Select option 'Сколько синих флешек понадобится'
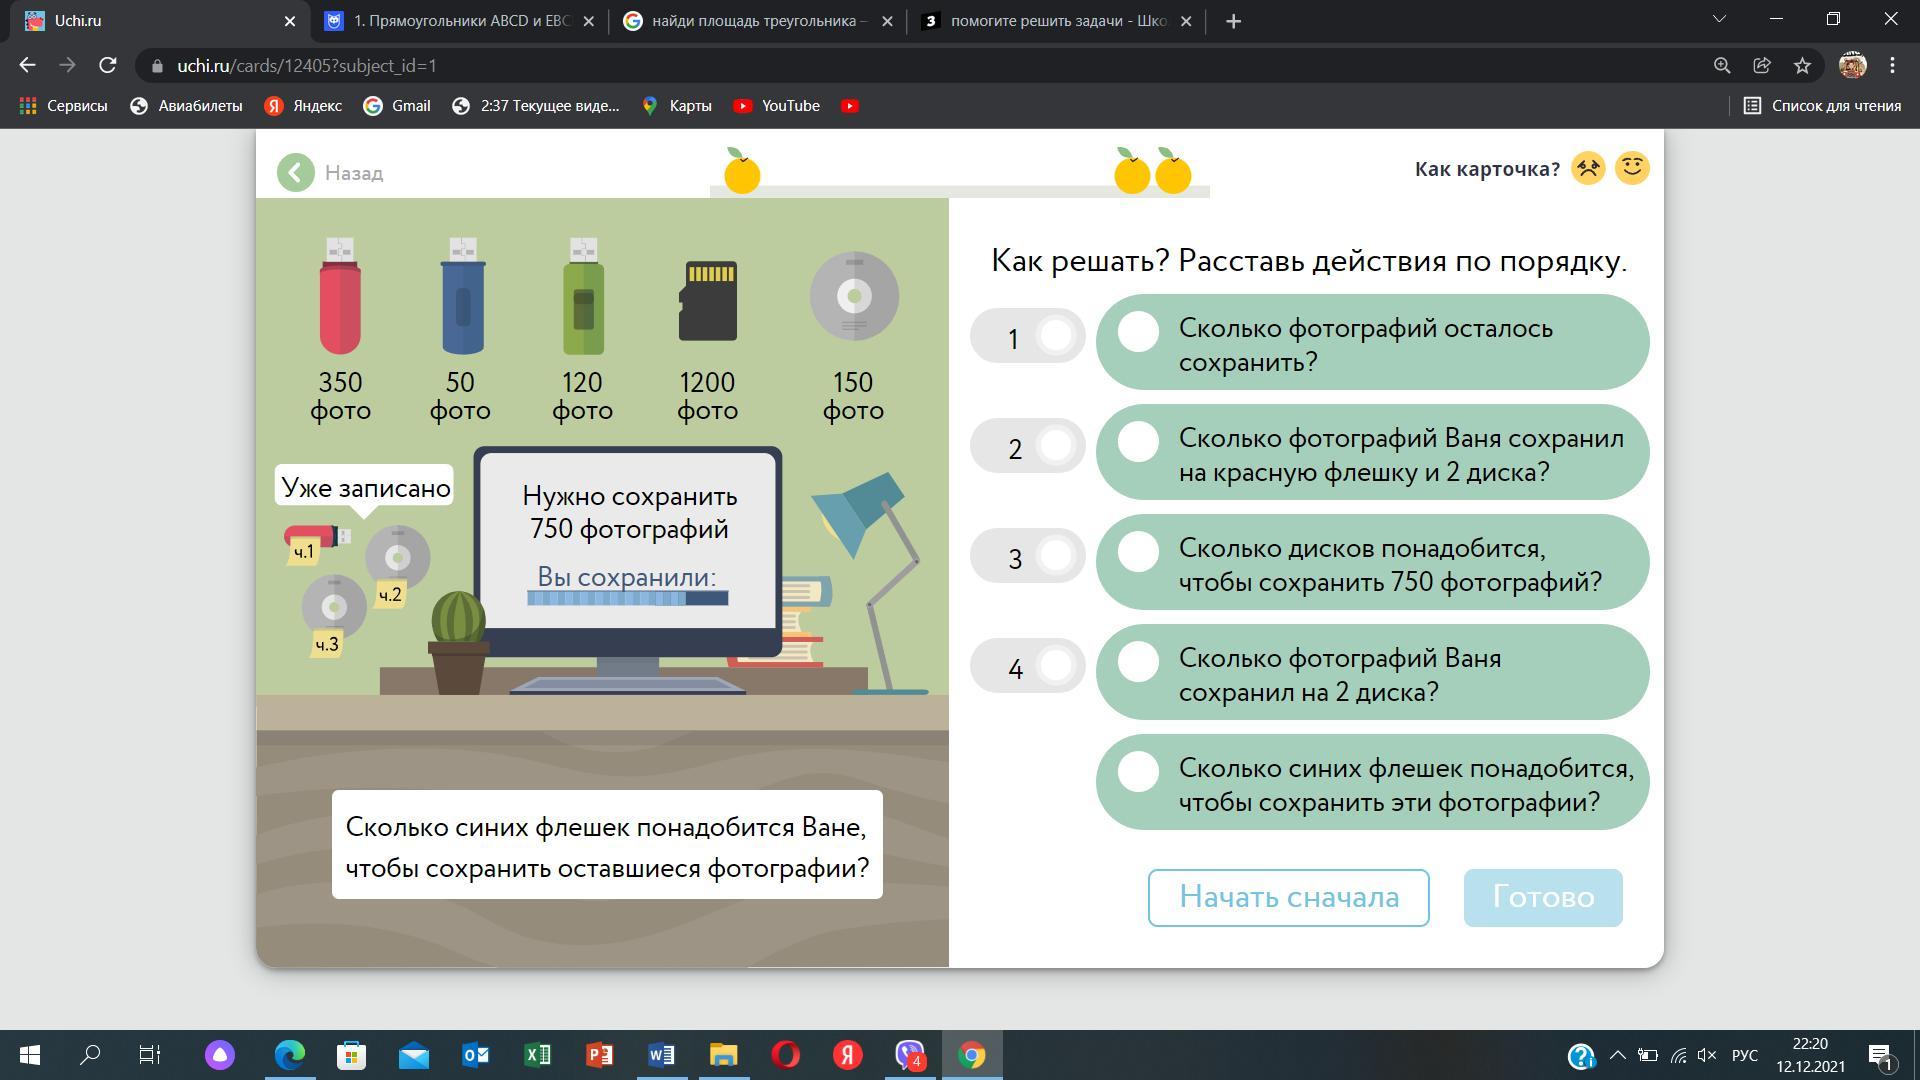The width and height of the screenshot is (1920, 1080). pos(1372,783)
